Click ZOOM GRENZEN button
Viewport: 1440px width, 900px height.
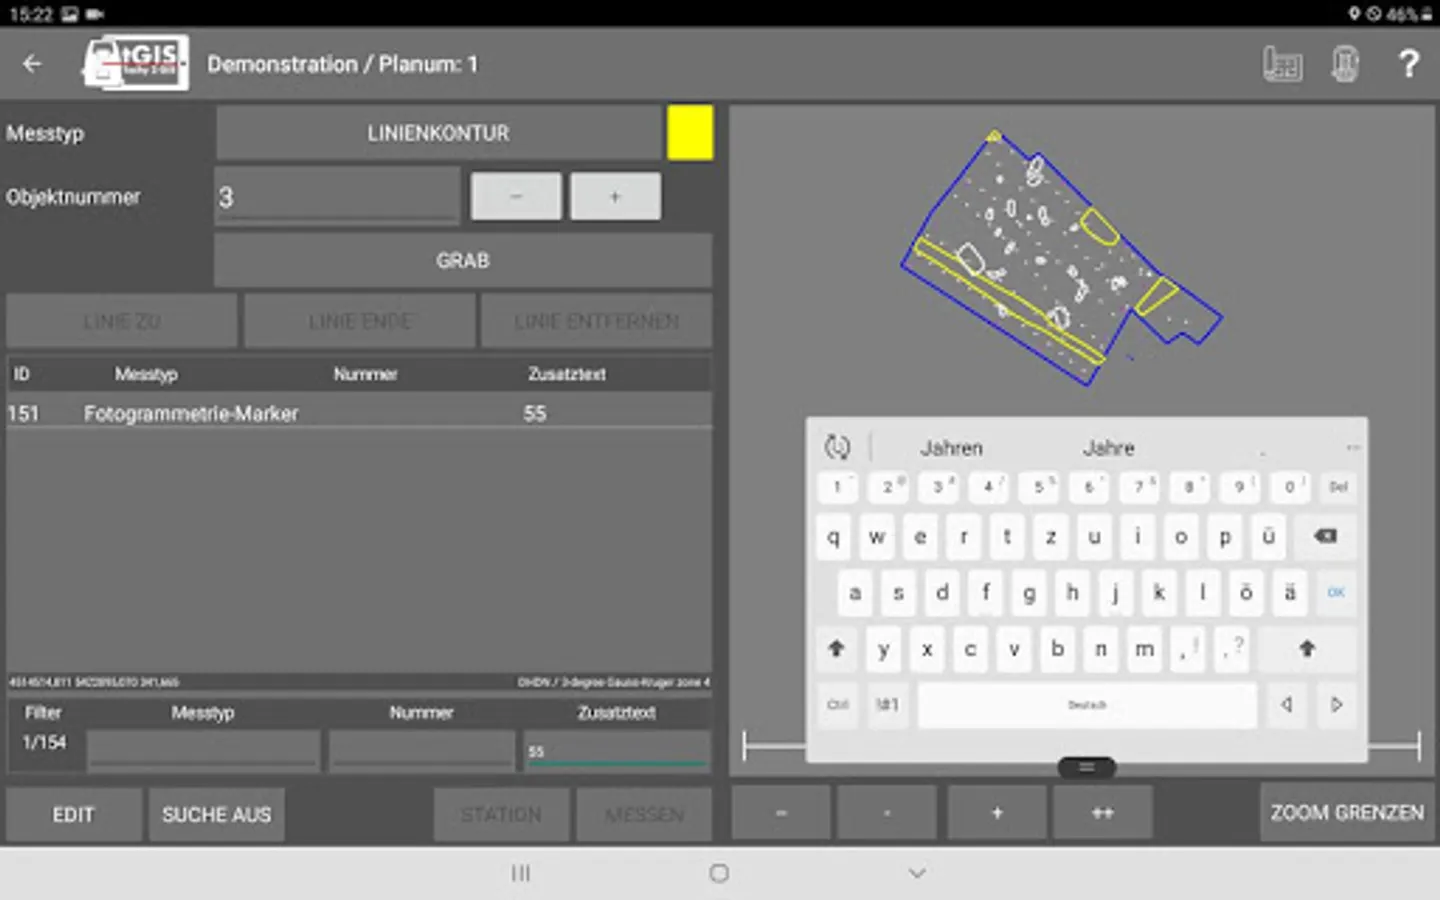(1347, 812)
